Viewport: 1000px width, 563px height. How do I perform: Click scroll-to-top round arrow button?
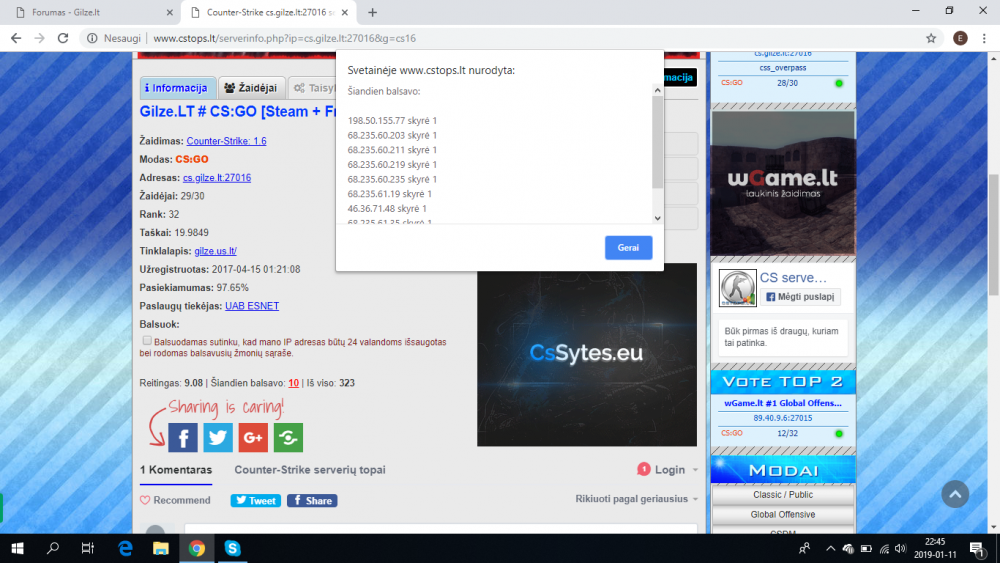955,494
